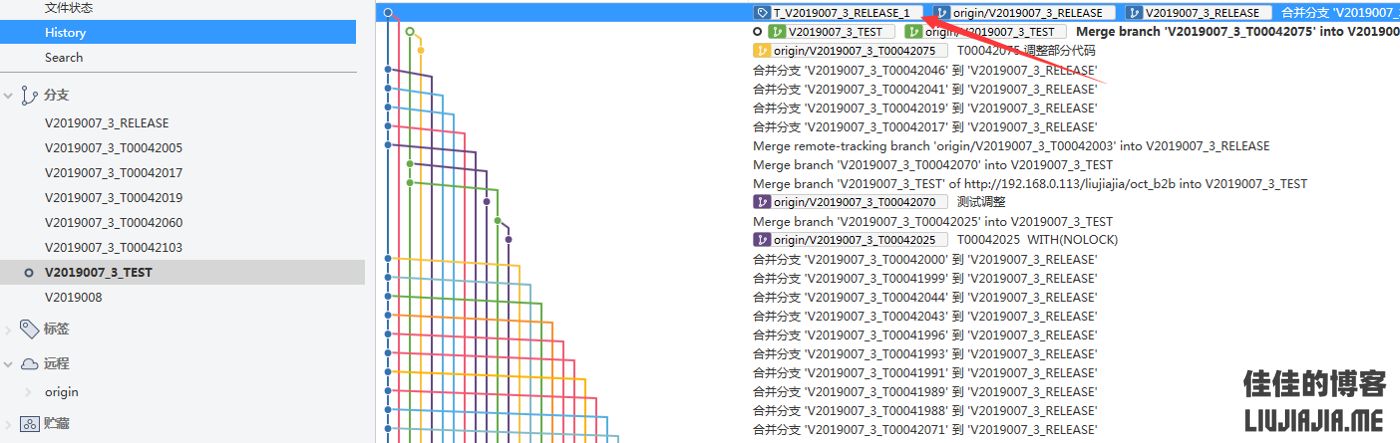Select branch V2019008 in branch list

pos(74,297)
